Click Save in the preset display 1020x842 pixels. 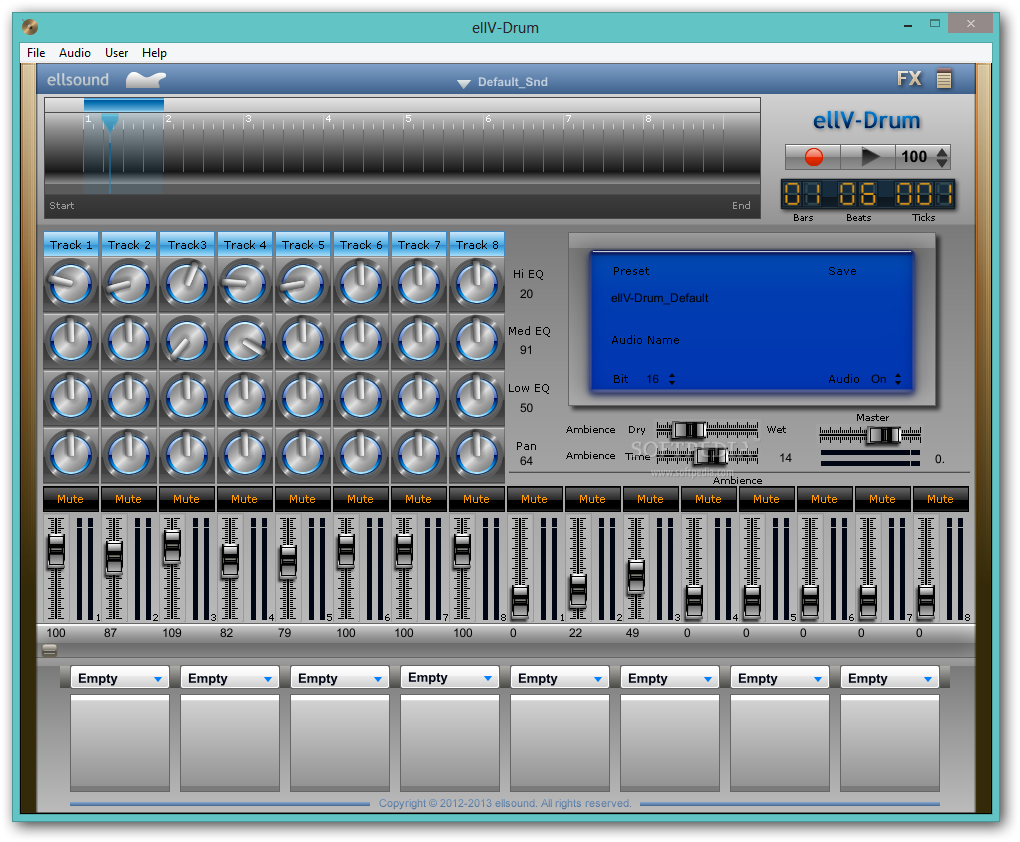(842, 271)
